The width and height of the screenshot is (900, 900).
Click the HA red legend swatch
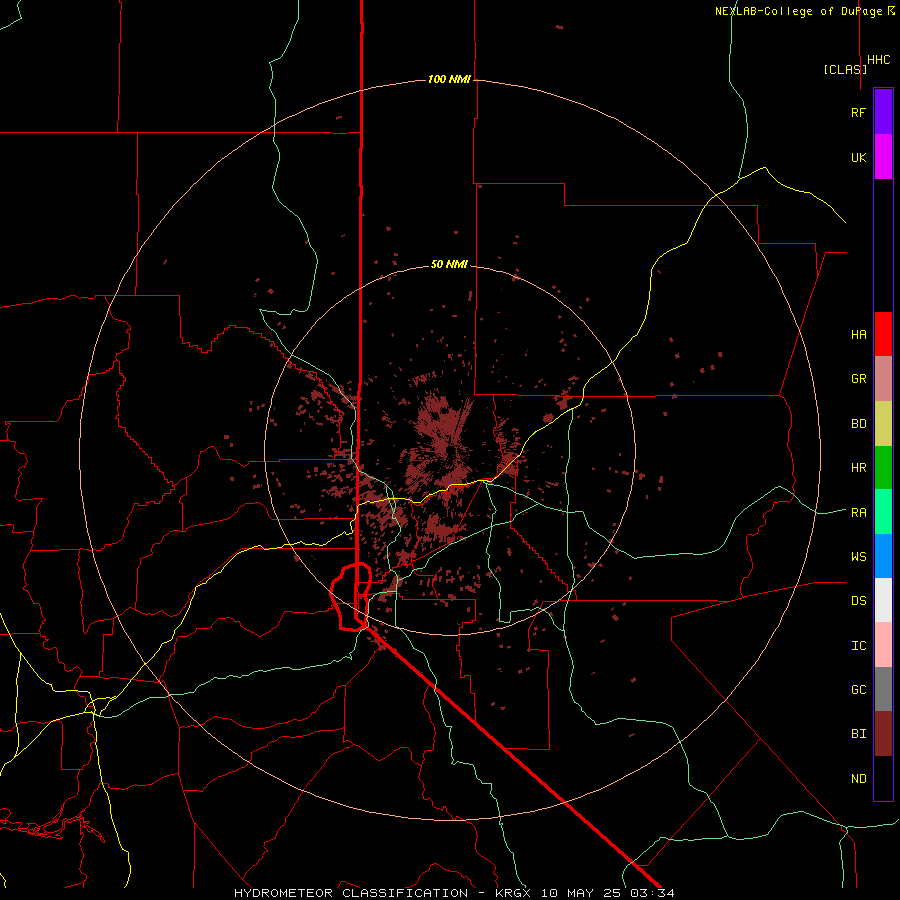(883, 334)
